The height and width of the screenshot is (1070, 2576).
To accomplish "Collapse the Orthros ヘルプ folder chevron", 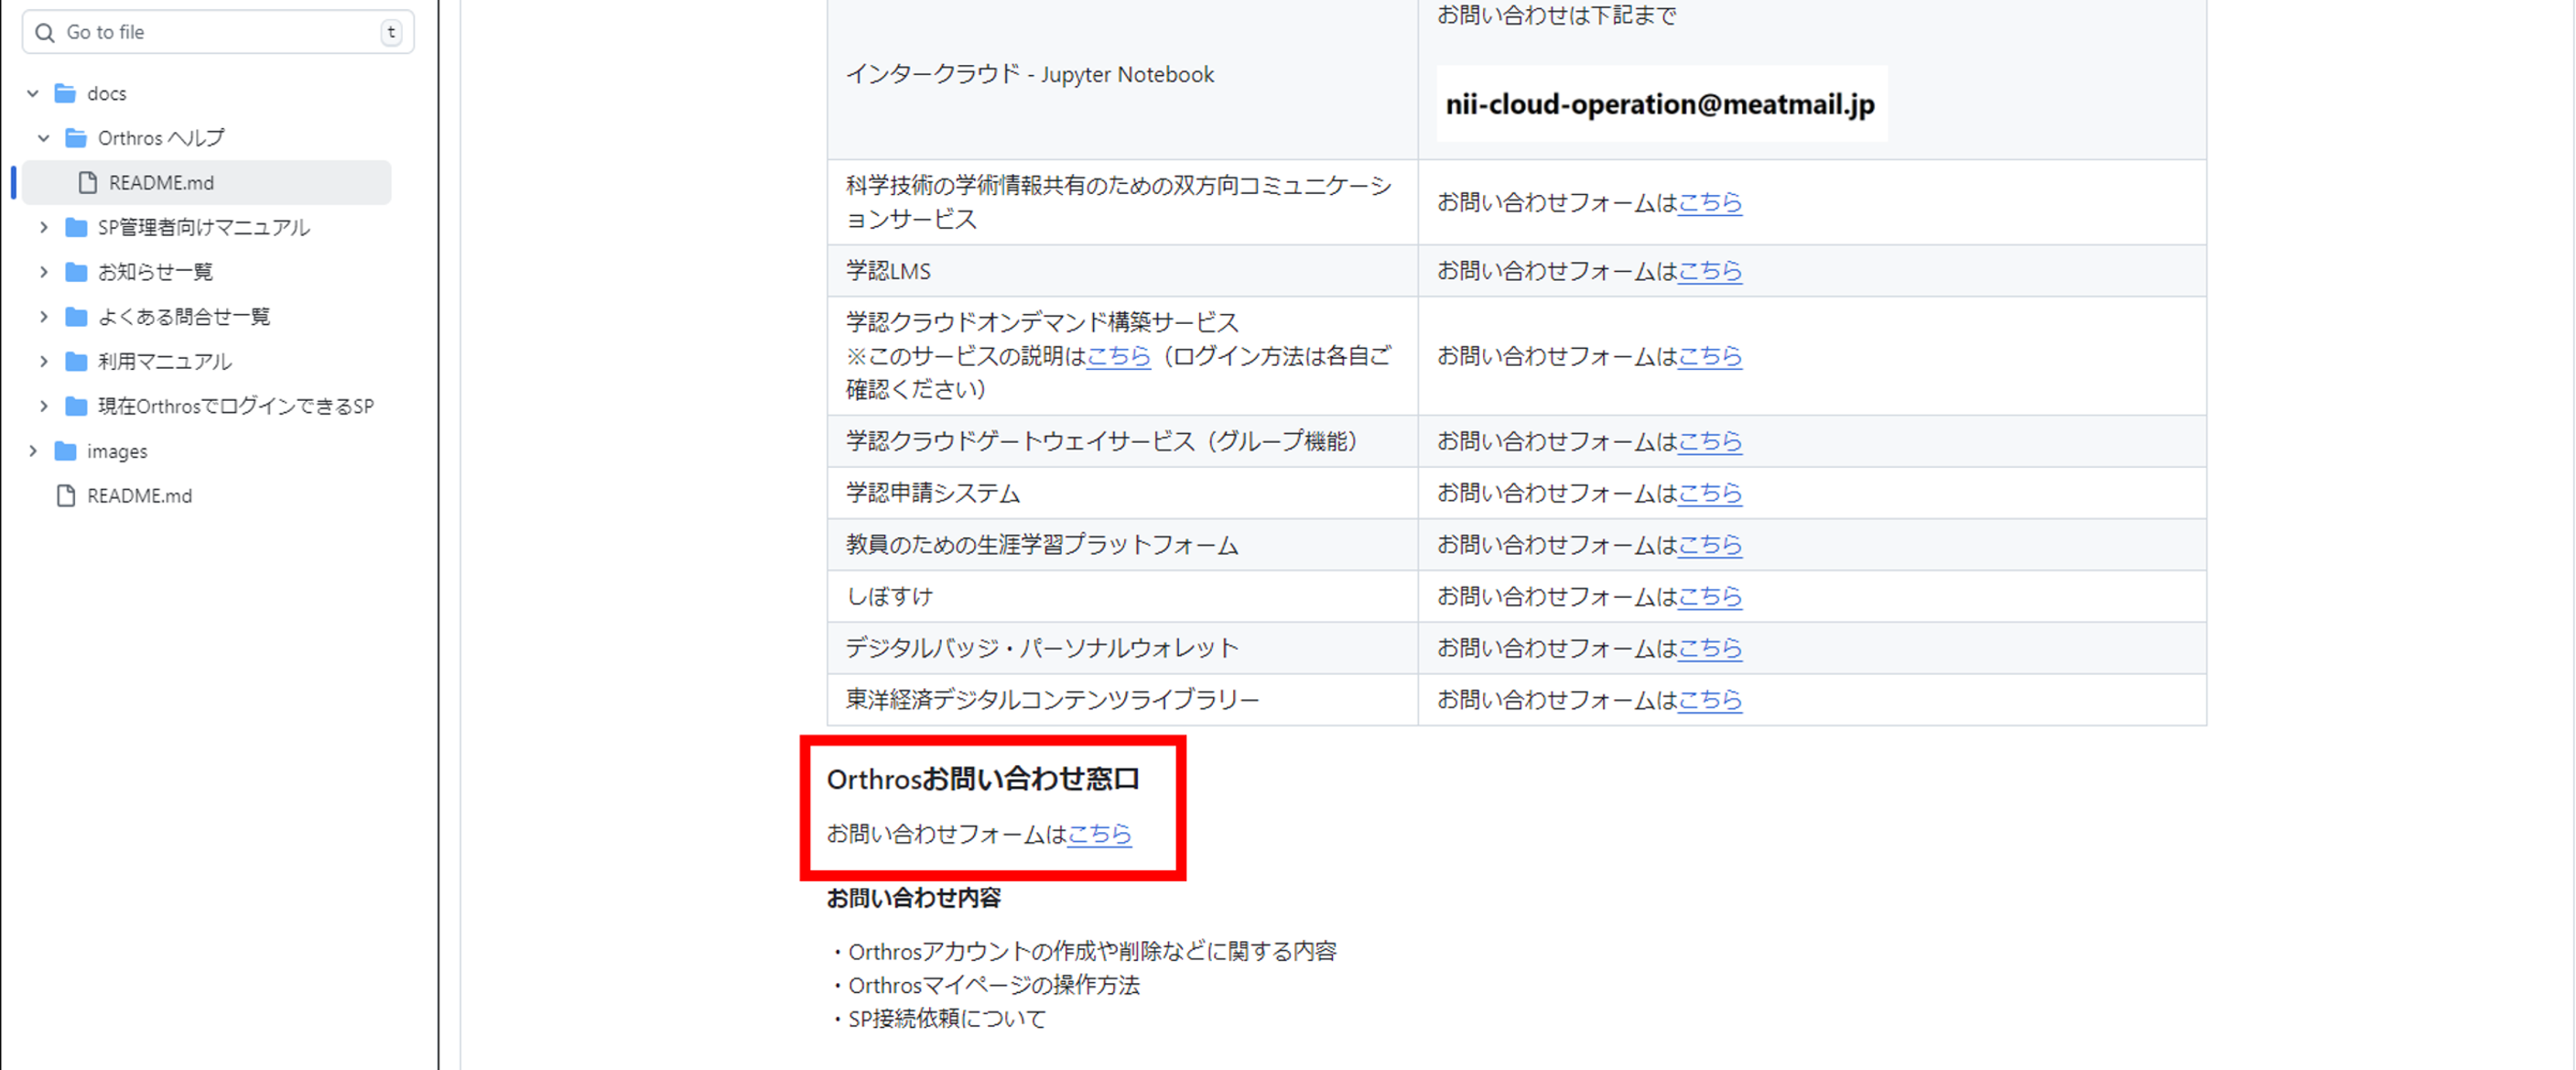I will point(44,138).
